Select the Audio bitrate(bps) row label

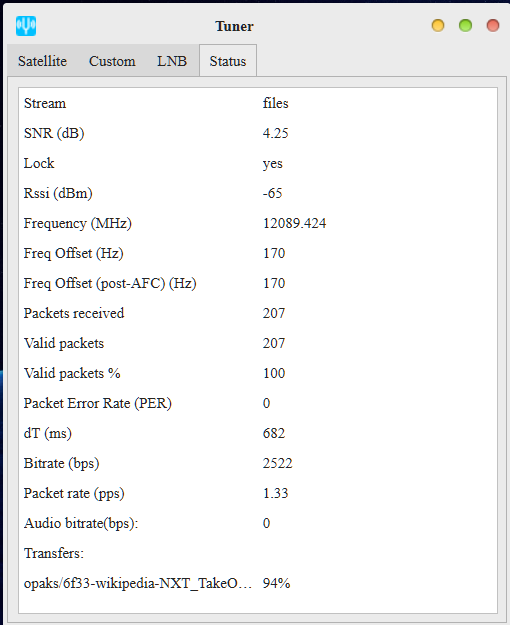click(81, 523)
